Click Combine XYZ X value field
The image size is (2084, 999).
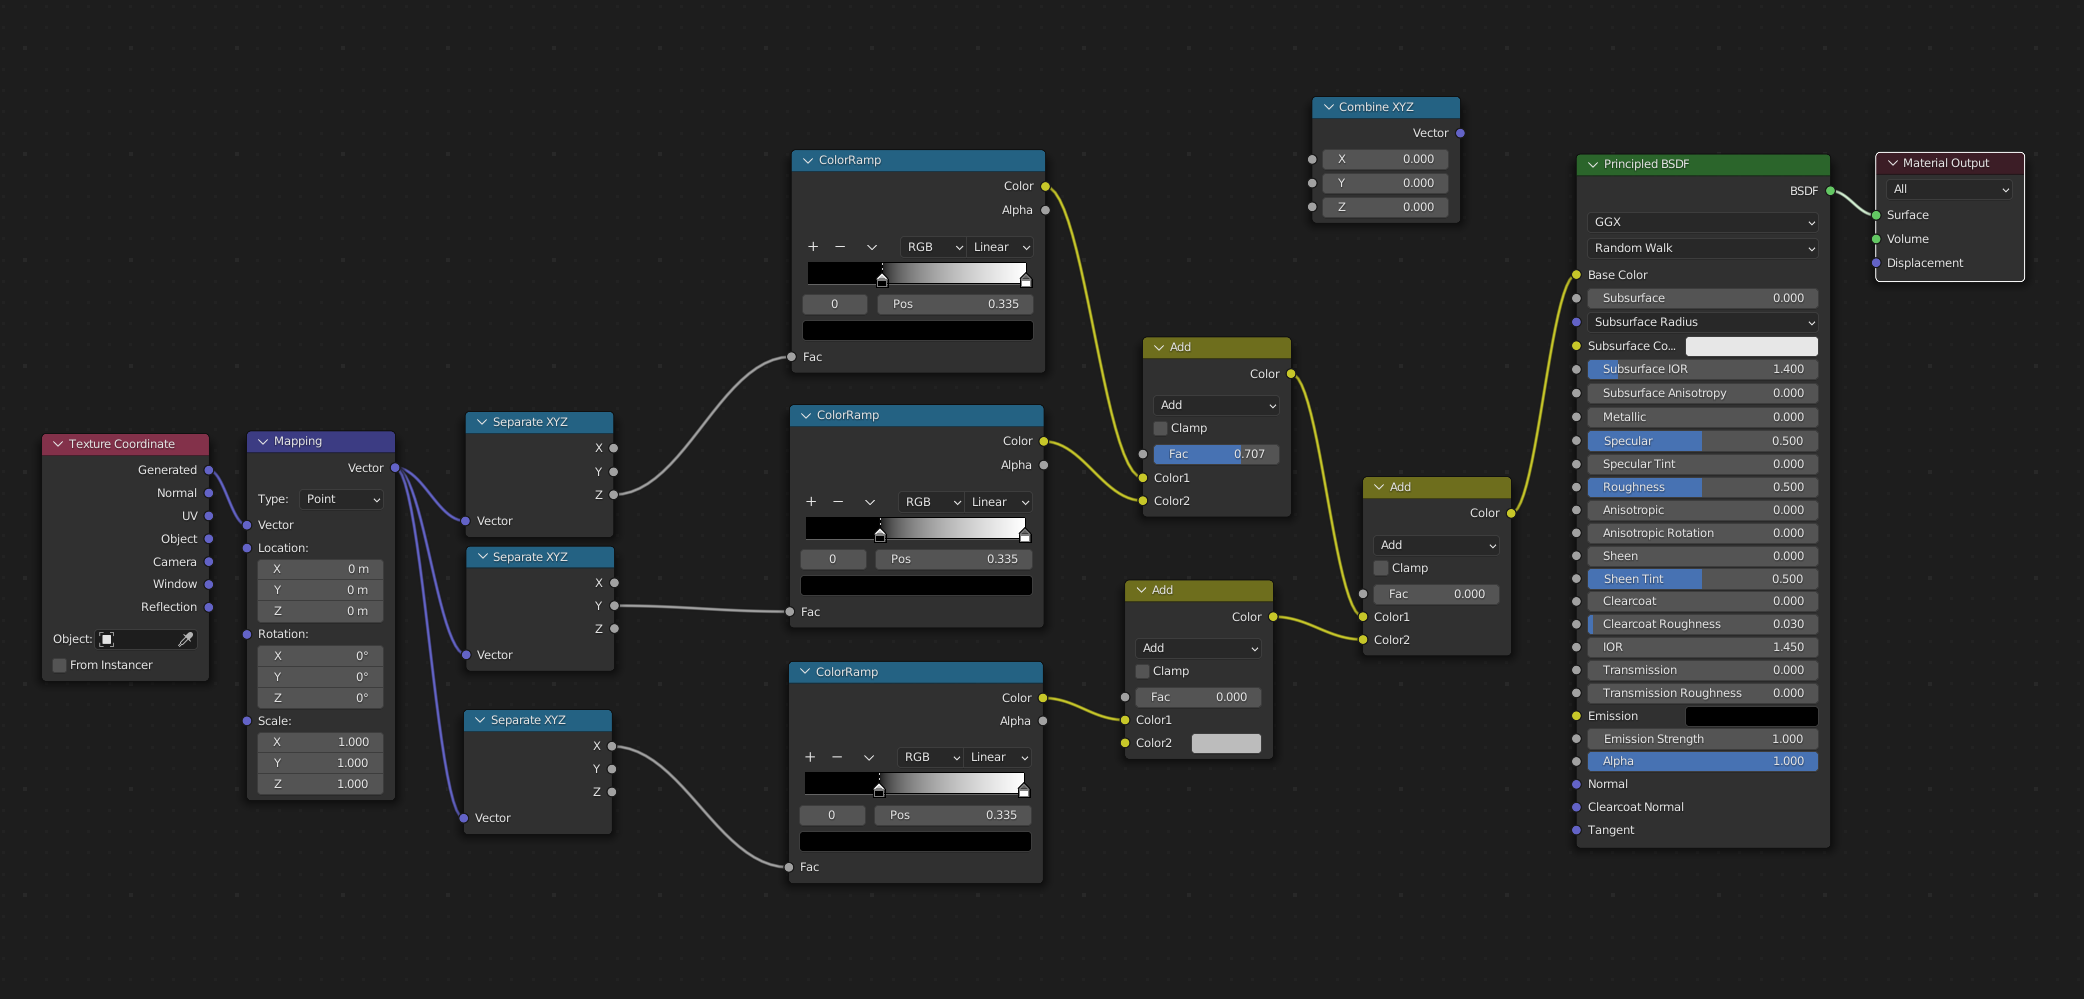(x=1385, y=159)
